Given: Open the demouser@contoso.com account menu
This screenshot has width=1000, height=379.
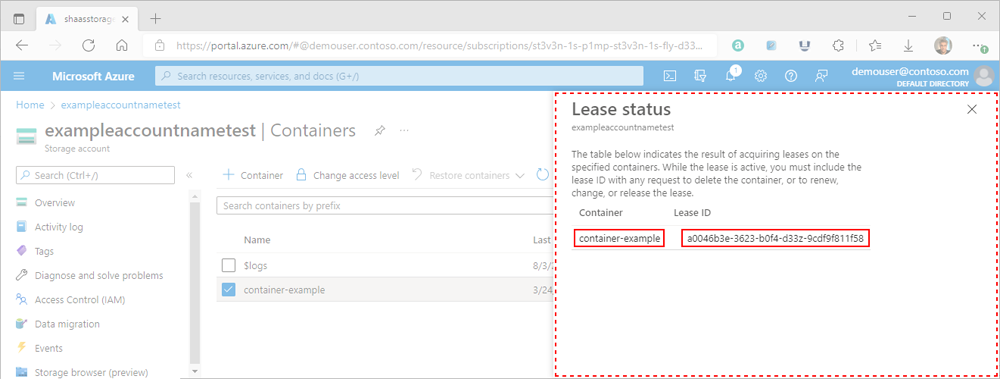Looking at the screenshot, I should [922, 76].
